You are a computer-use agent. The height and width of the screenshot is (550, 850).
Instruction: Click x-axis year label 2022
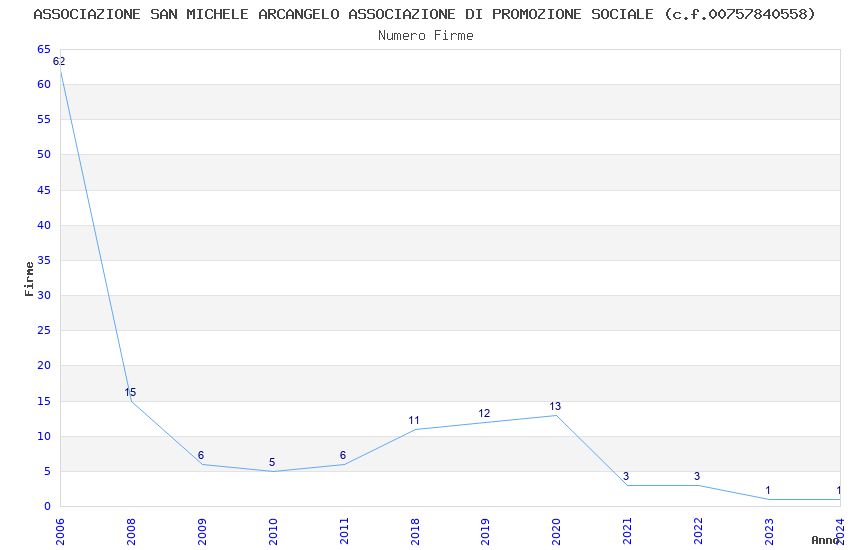click(698, 531)
